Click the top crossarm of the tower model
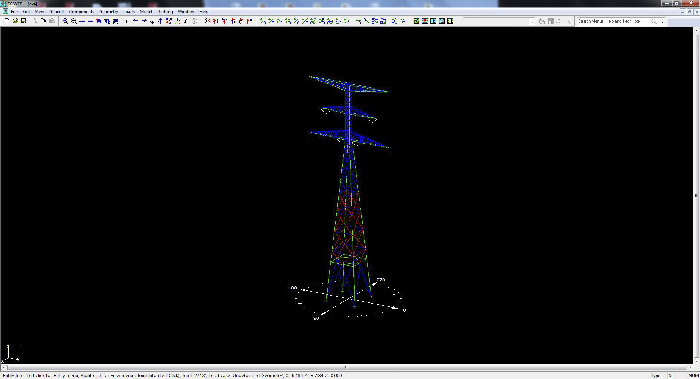This screenshot has height=379, width=700. coord(349,84)
